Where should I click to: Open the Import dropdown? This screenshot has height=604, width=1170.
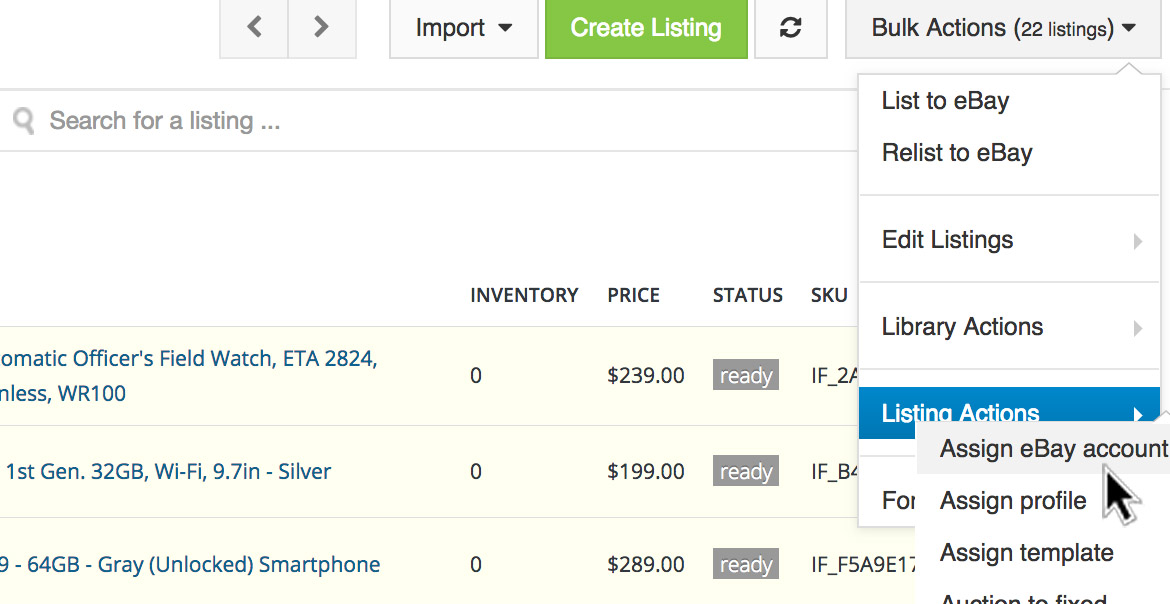(x=463, y=28)
